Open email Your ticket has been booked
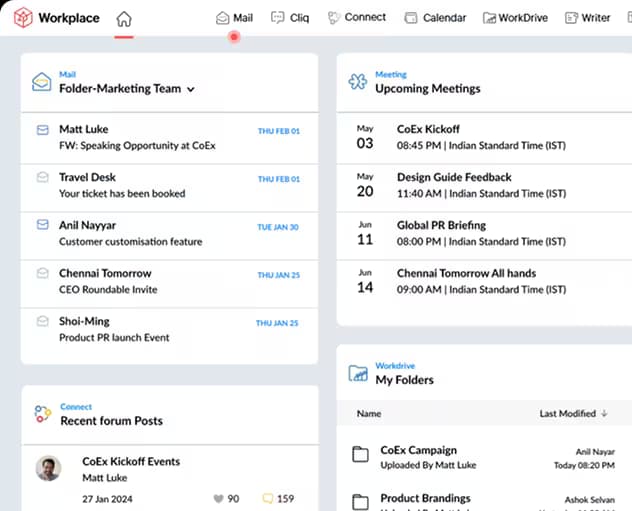The height and width of the screenshot is (511, 632). (169, 187)
